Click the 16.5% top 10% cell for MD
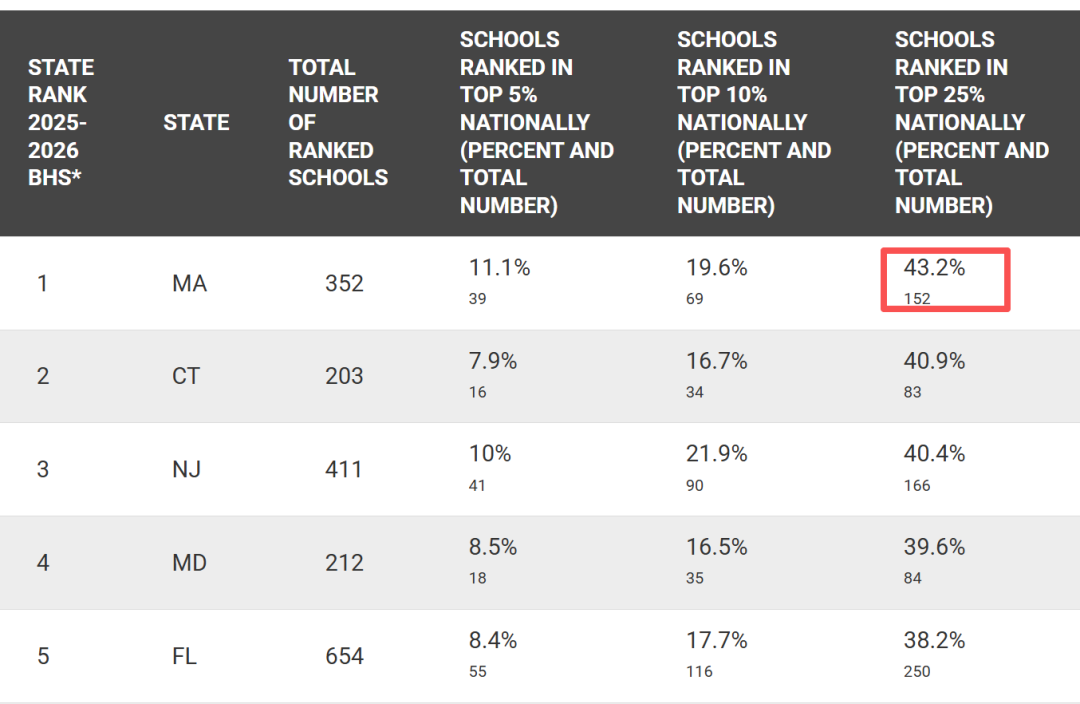The image size is (1080, 704). click(x=716, y=561)
